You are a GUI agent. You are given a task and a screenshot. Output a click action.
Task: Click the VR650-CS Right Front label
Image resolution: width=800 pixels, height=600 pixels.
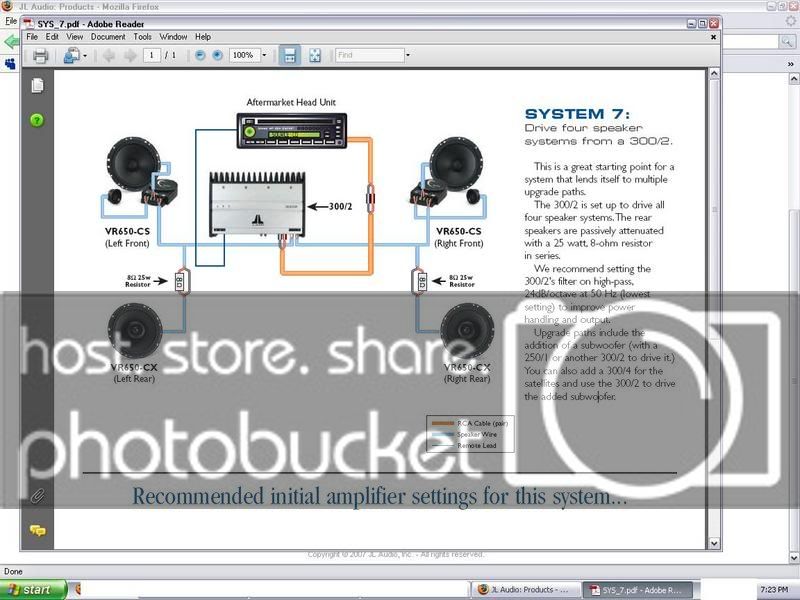pos(459,237)
